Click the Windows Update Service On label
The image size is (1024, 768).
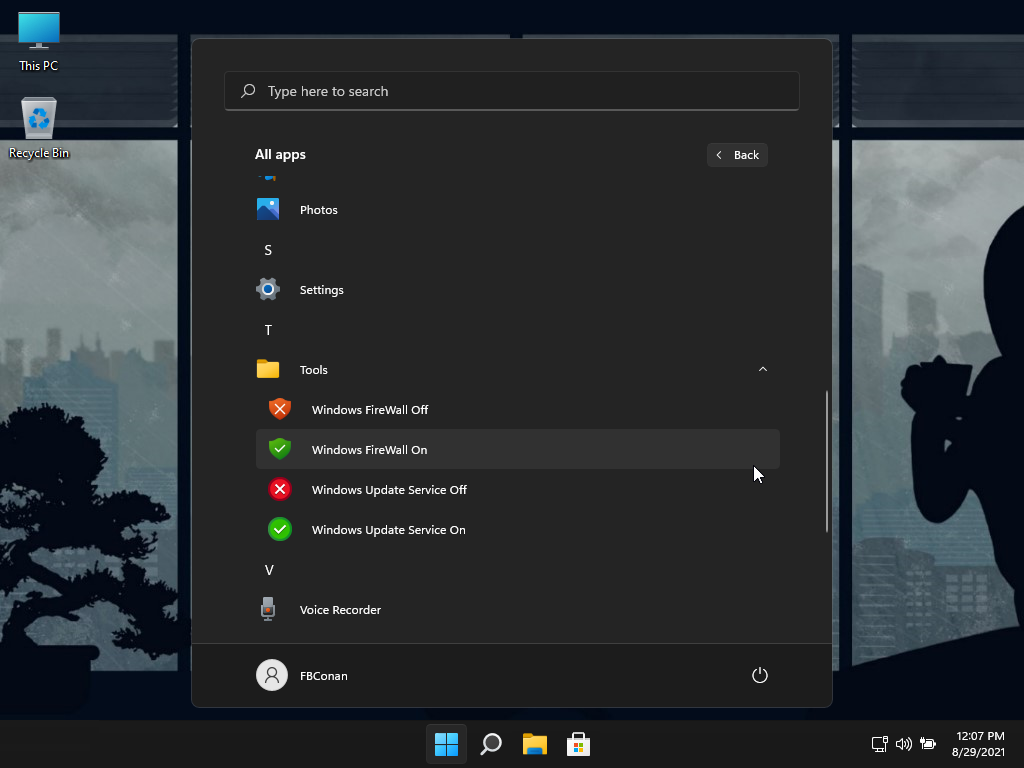coord(389,530)
